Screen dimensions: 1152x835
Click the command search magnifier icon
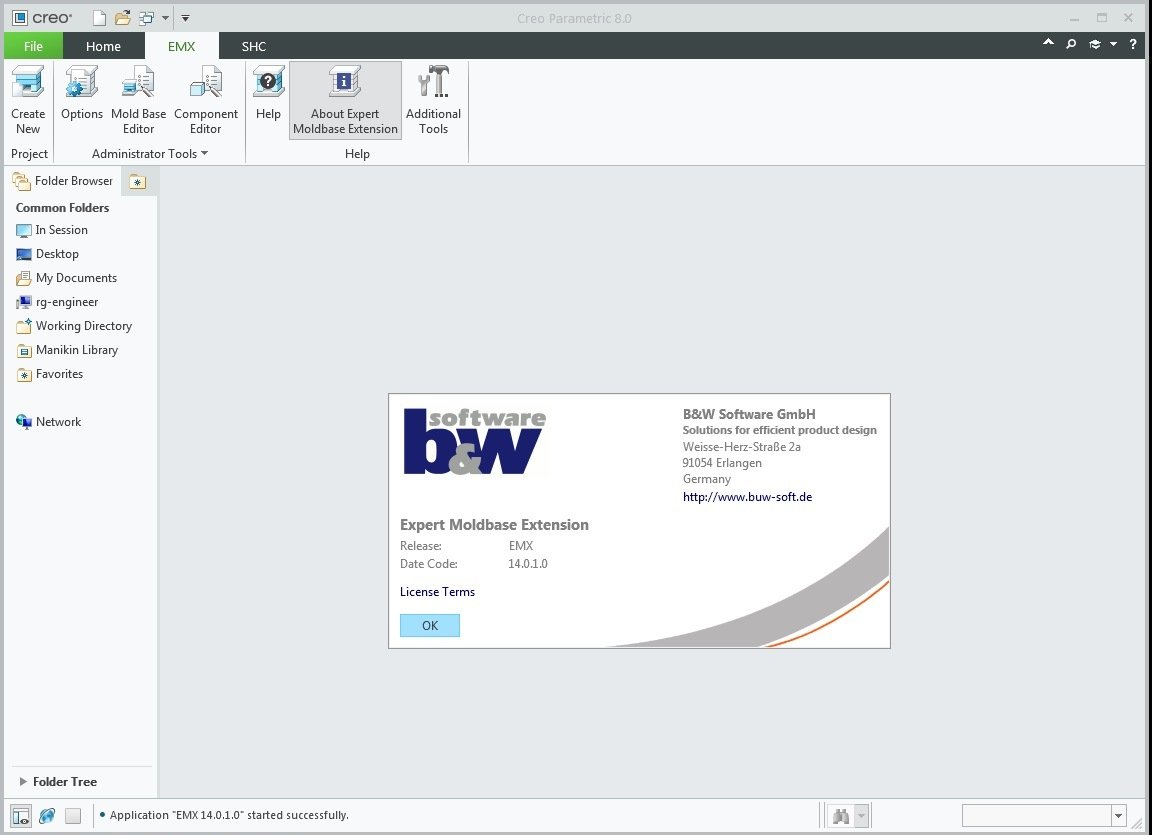coord(1071,44)
